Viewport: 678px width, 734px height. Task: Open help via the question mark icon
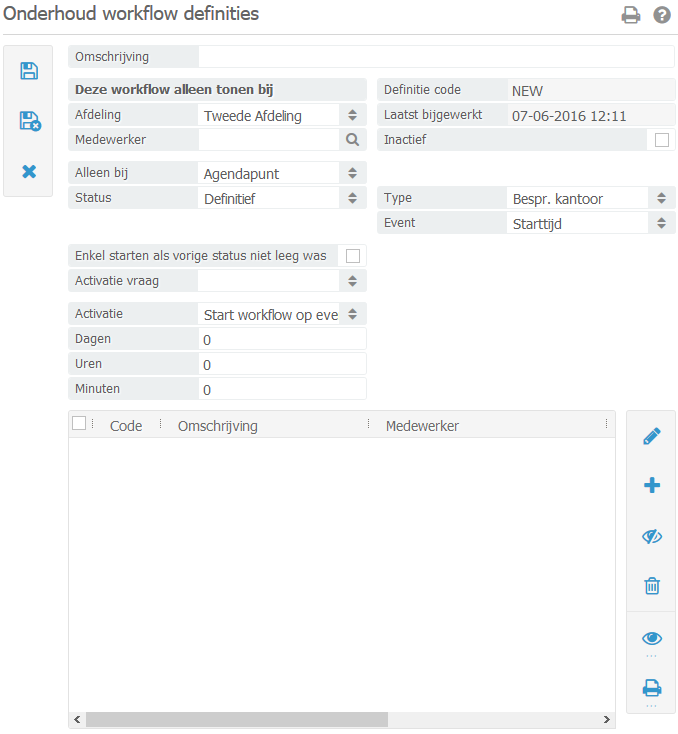pos(661,15)
